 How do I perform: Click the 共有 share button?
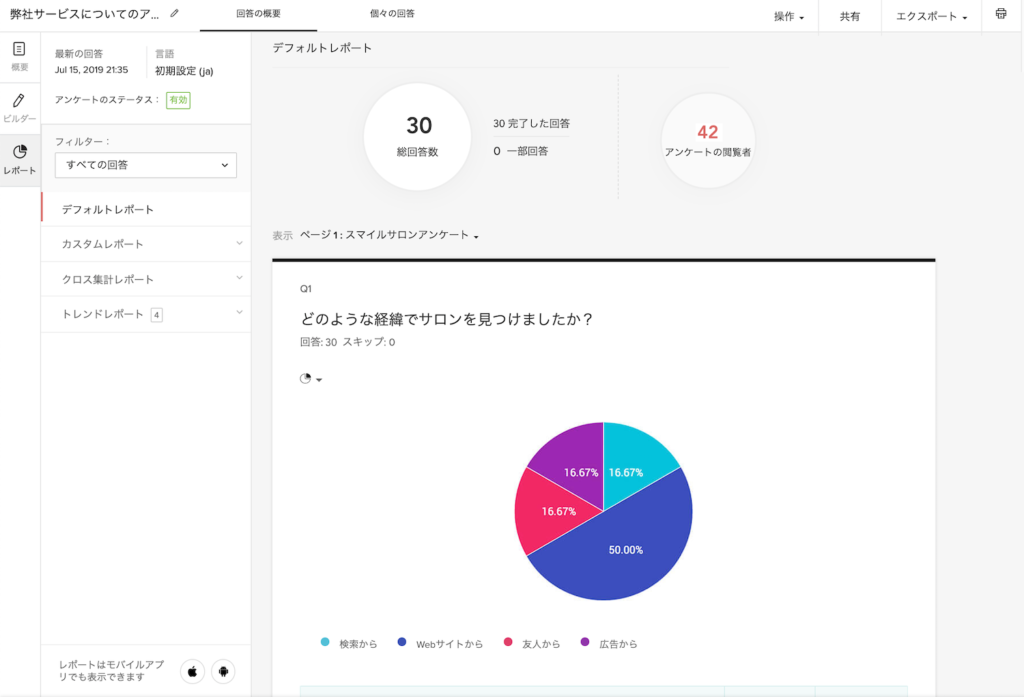850,16
